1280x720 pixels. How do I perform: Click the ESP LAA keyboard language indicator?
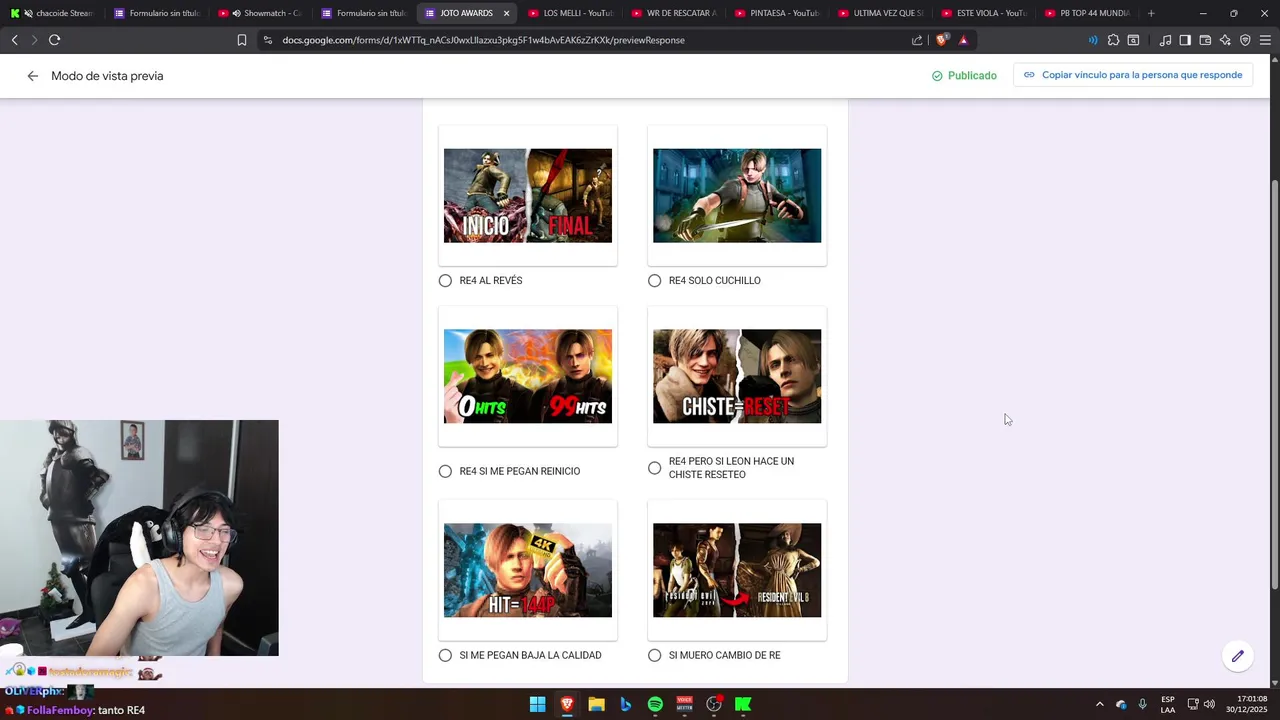coord(1168,704)
